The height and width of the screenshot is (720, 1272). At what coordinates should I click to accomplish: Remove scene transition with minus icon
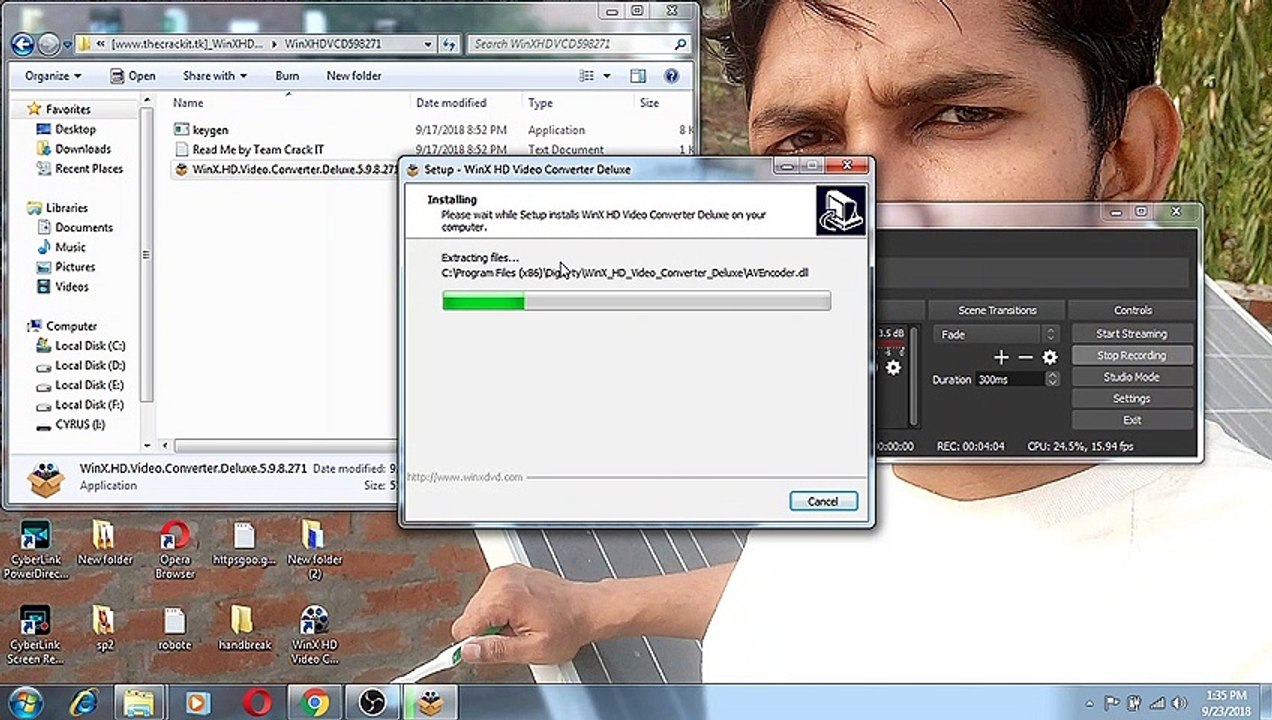[1025, 357]
